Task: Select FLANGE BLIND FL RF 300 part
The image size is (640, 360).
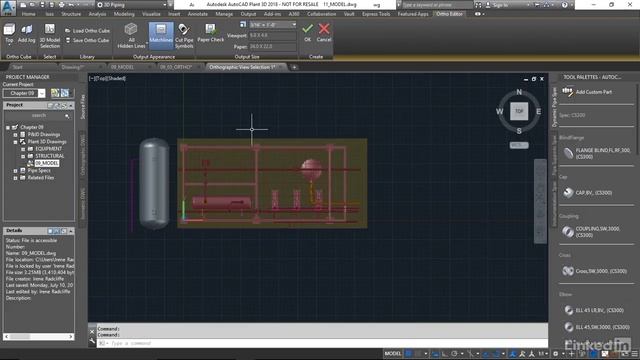Action: click(596, 153)
